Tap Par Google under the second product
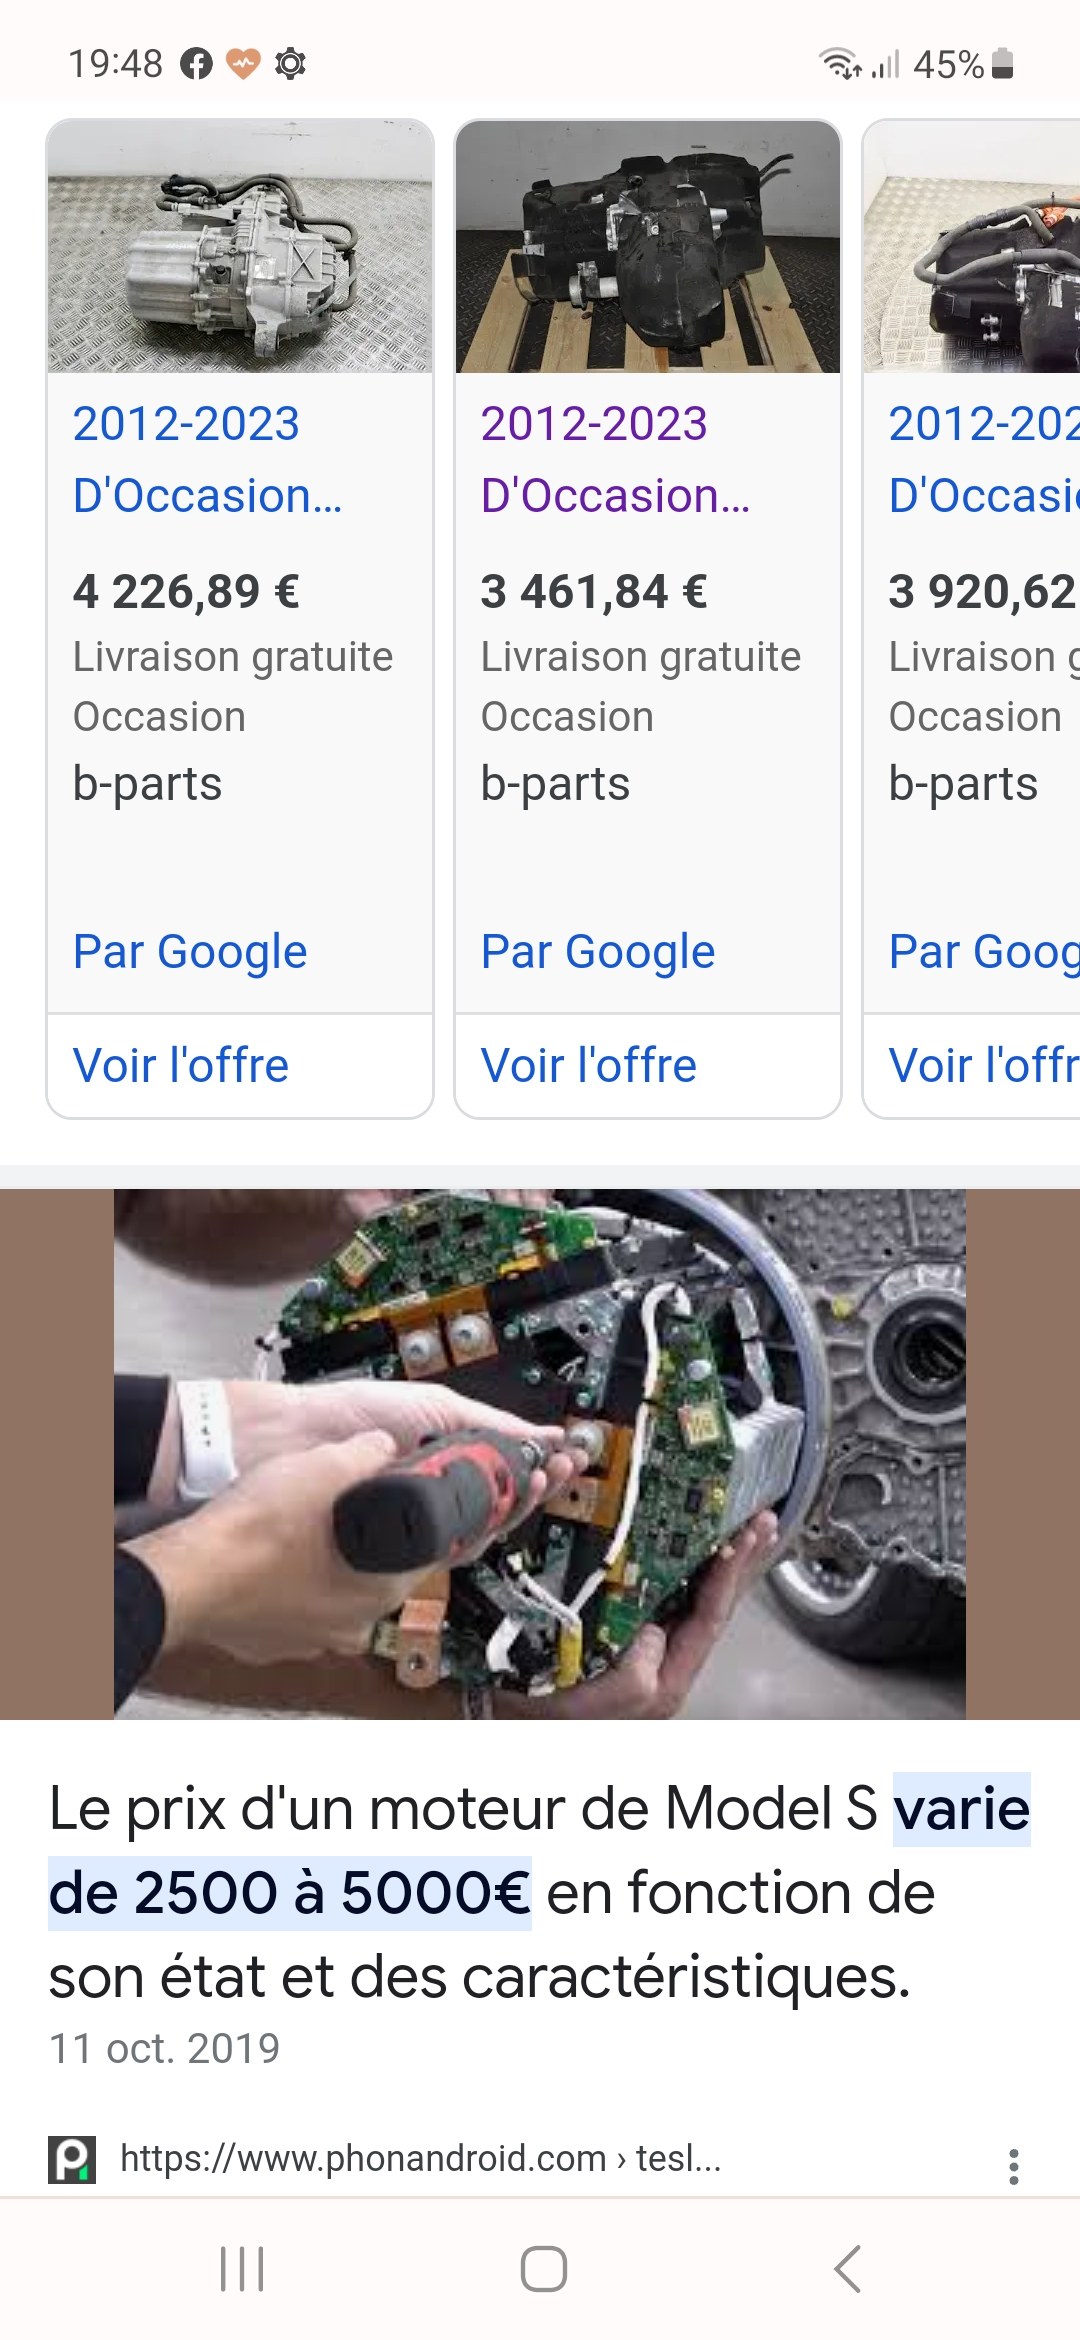The image size is (1080, 2340). (598, 952)
